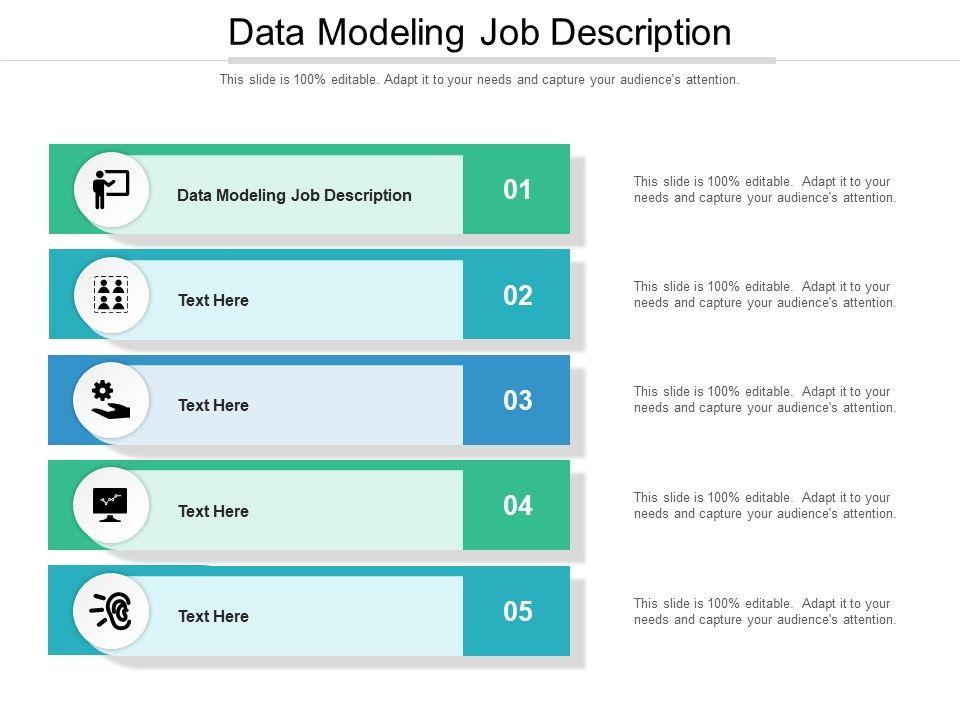Select the subtitle text below the title
Screen dimensions: 960x720
pos(480,80)
